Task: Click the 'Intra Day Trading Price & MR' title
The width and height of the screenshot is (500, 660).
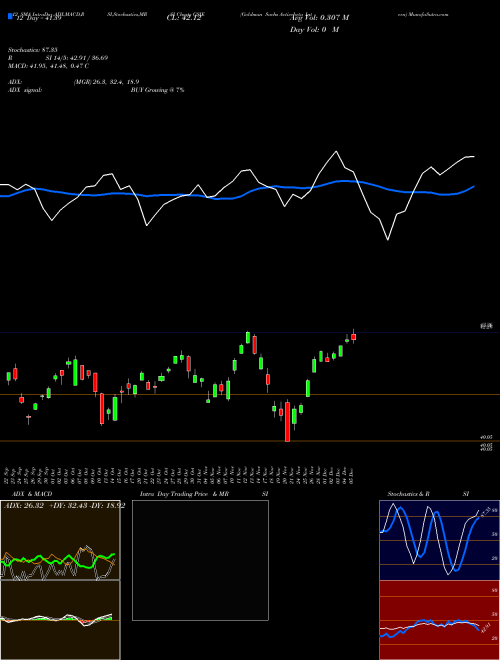Action: (184, 494)
